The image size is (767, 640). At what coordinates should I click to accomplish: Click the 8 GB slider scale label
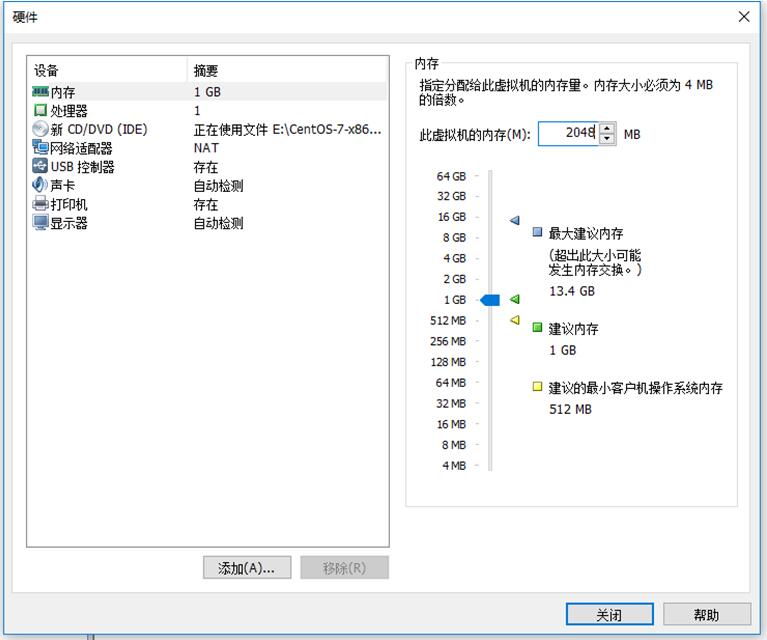point(454,238)
